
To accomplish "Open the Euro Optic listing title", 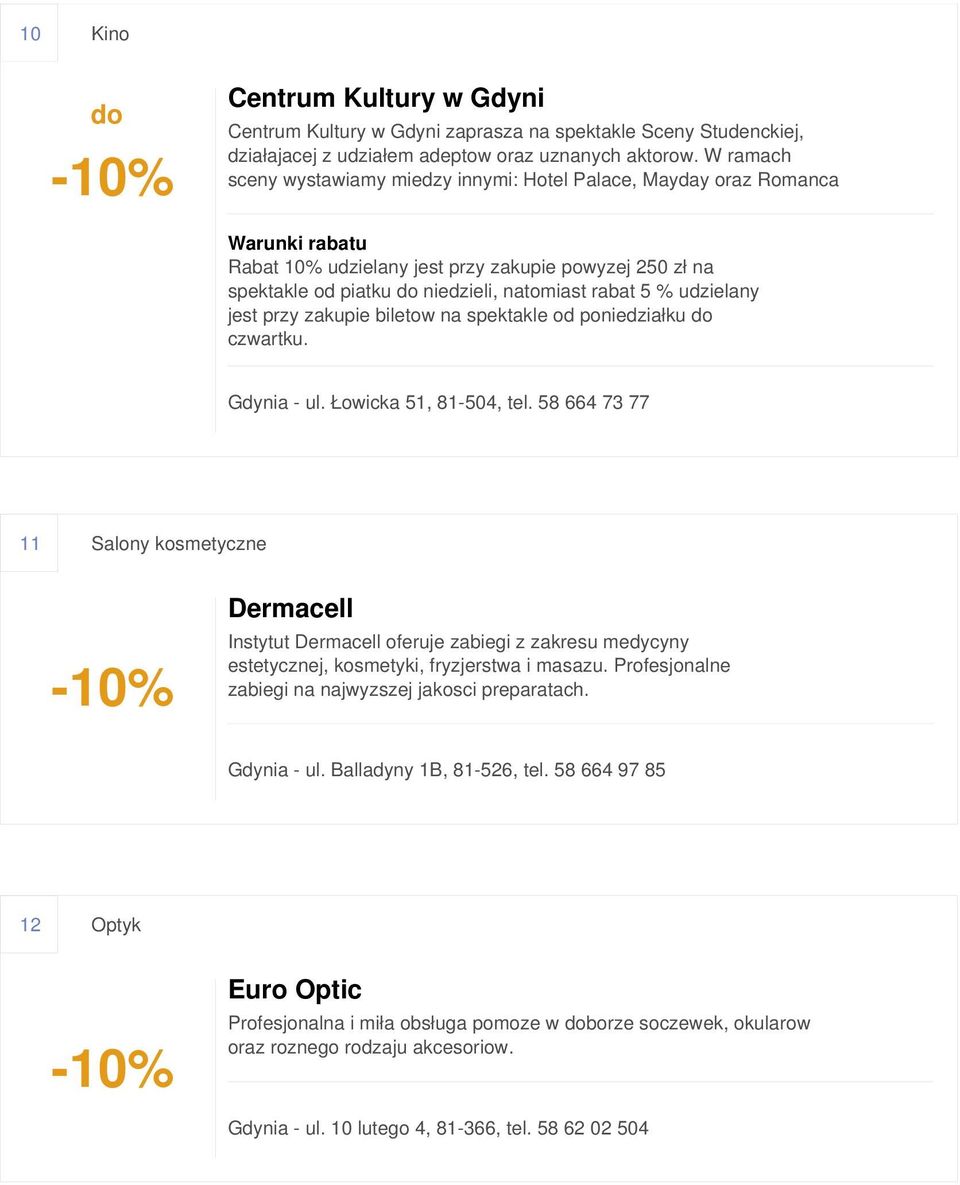I will [295, 990].
